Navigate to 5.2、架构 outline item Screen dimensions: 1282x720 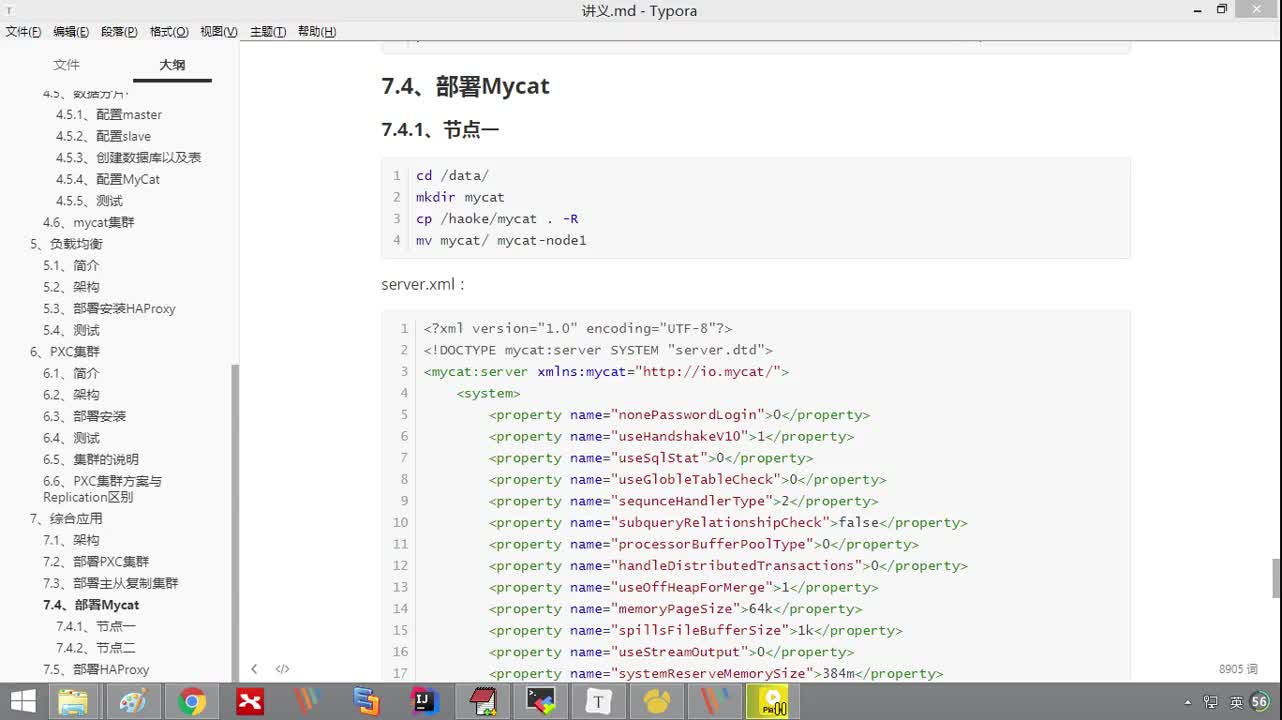[x=71, y=287]
